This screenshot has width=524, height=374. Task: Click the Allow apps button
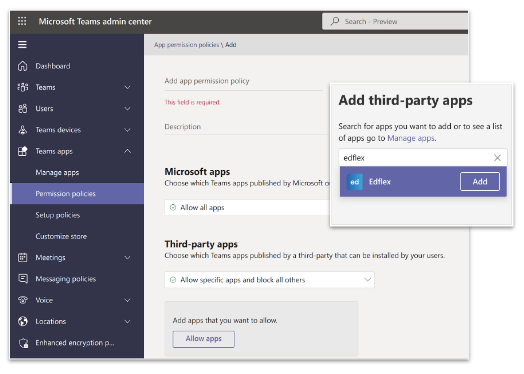click(204, 339)
